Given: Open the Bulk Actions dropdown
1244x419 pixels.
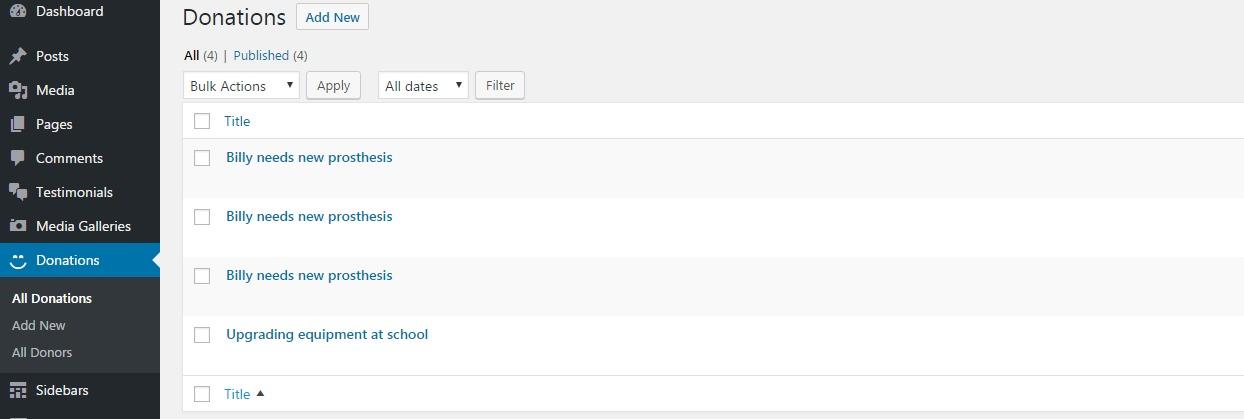Looking at the screenshot, I should (x=241, y=86).
